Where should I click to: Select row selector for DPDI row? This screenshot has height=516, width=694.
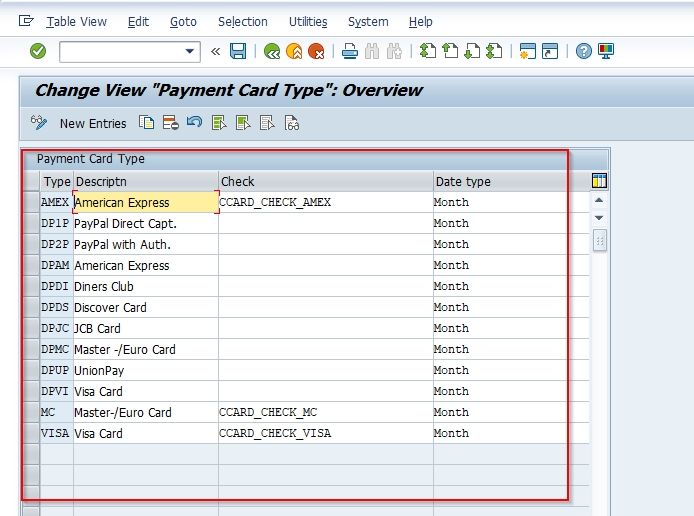point(31,286)
